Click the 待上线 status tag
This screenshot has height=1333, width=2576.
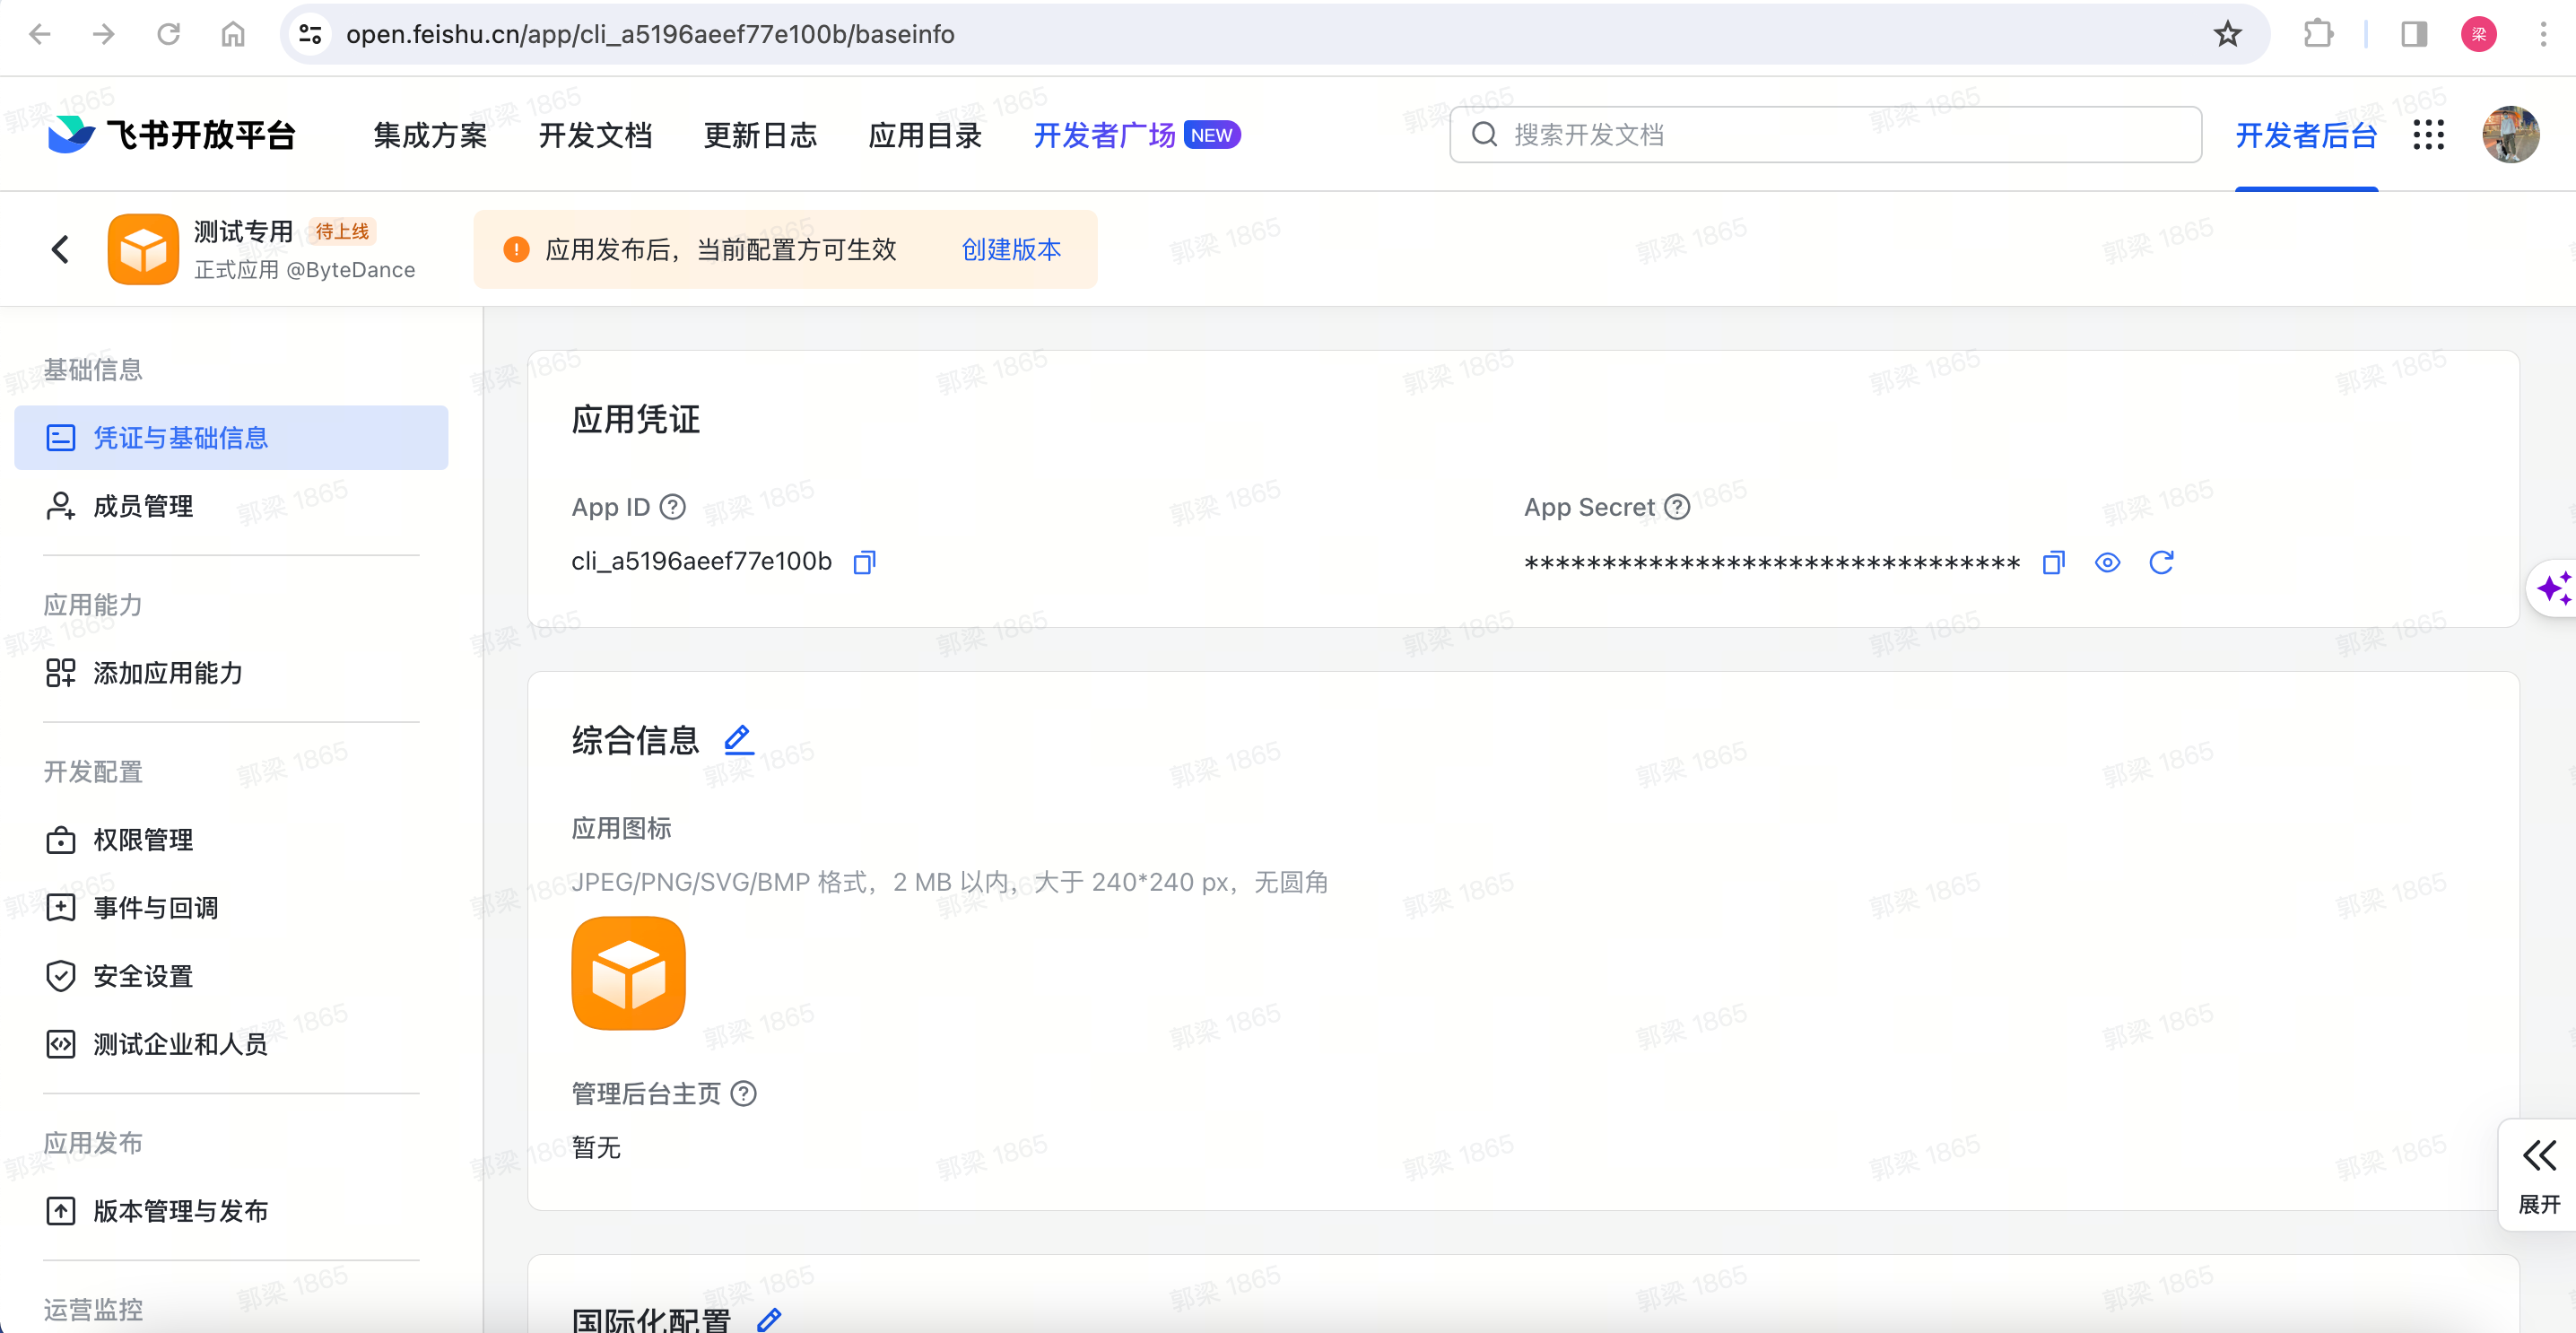tap(342, 231)
